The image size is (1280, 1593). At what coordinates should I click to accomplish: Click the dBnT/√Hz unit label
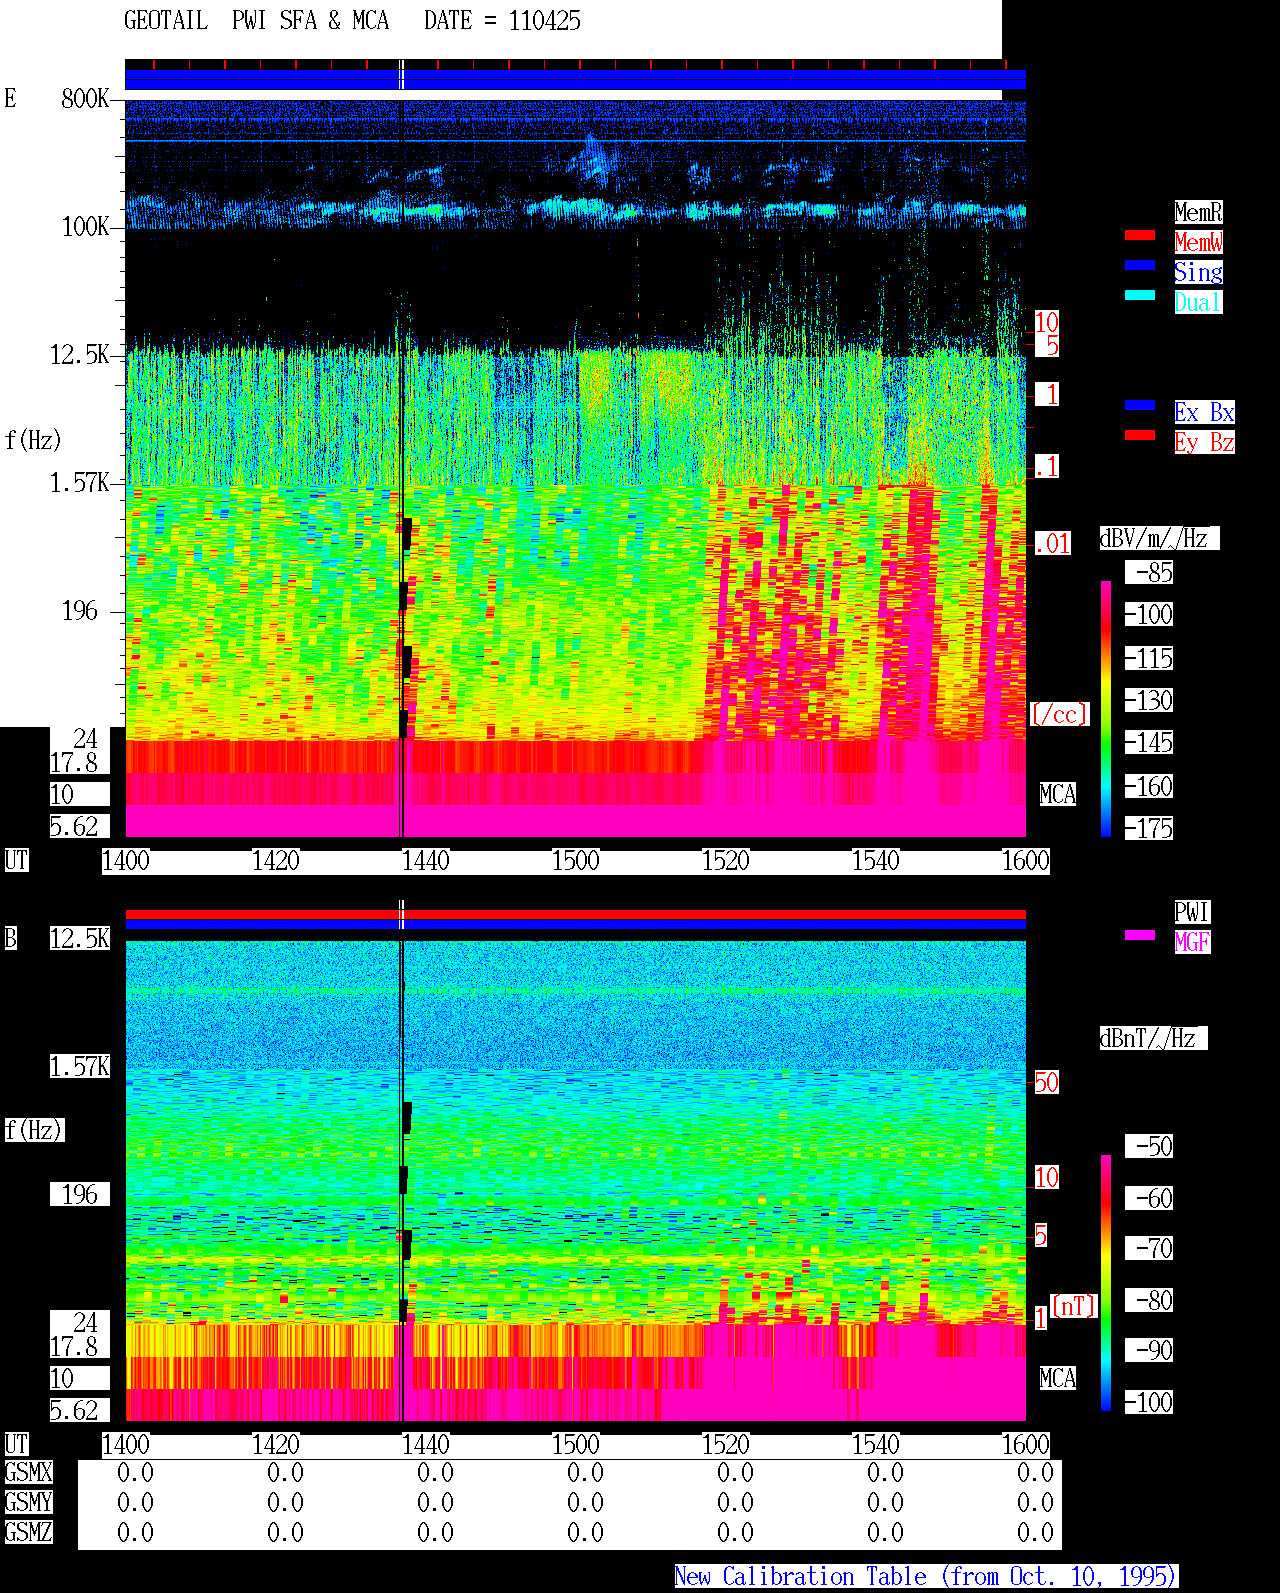1153,1038
